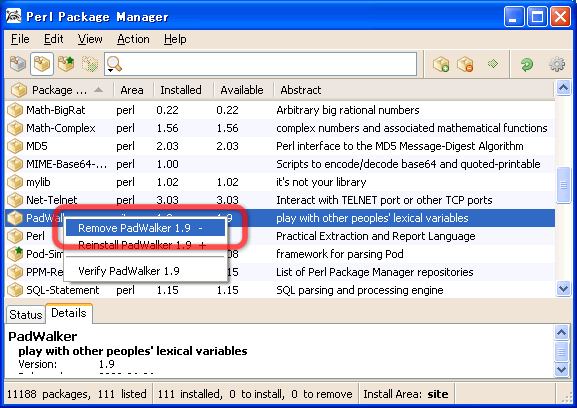577x408 pixels.
Task: Click the starred package icon of Pod-Sim row
Action: (x=15, y=254)
